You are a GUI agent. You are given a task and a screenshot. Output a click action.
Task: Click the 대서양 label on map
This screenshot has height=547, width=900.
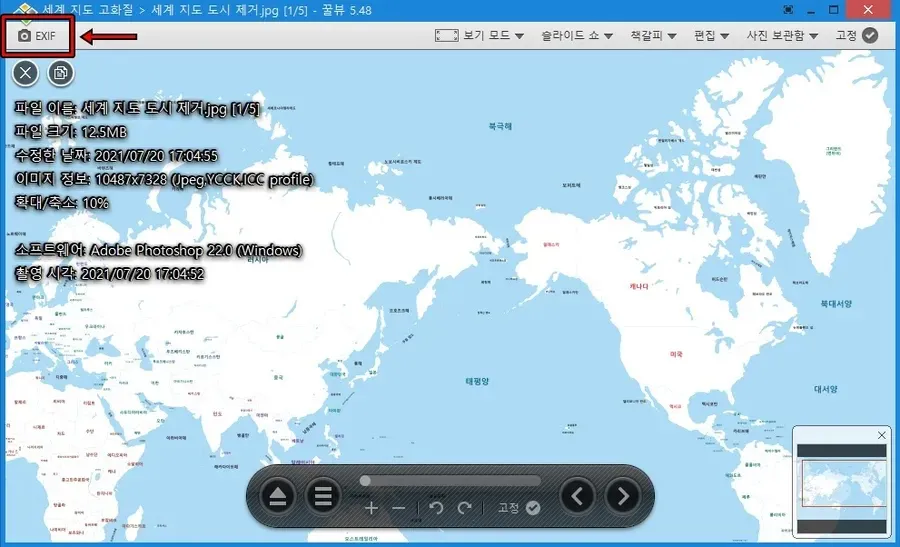pyautogui.click(x=825, y=389)
